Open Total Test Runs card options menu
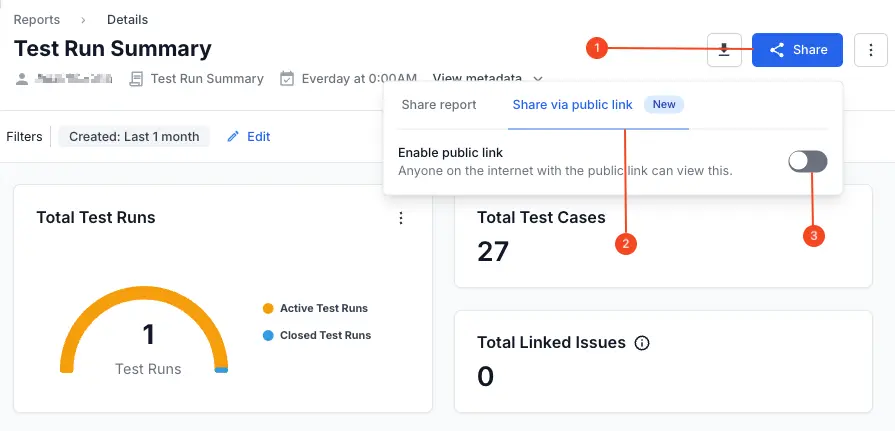This screenshot has height=431, width=895. [401, 218]
